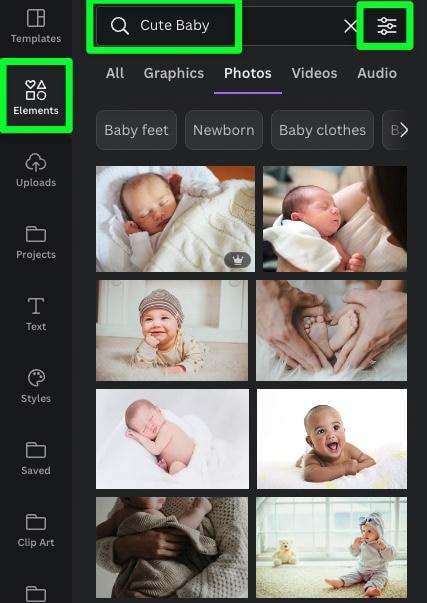Open the search filters icon

pyautogui.click(x=387, y=26)
